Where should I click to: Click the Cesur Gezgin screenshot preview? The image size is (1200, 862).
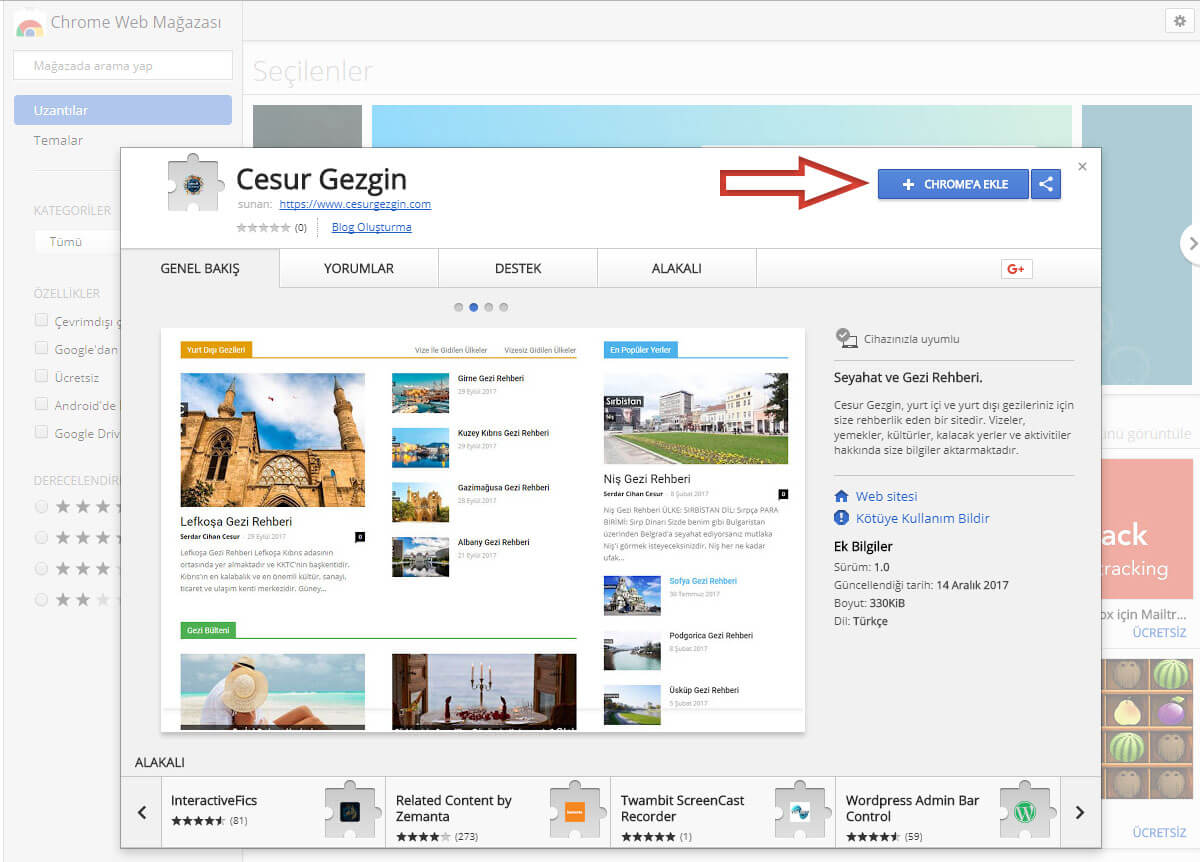[x=483, y=530]
